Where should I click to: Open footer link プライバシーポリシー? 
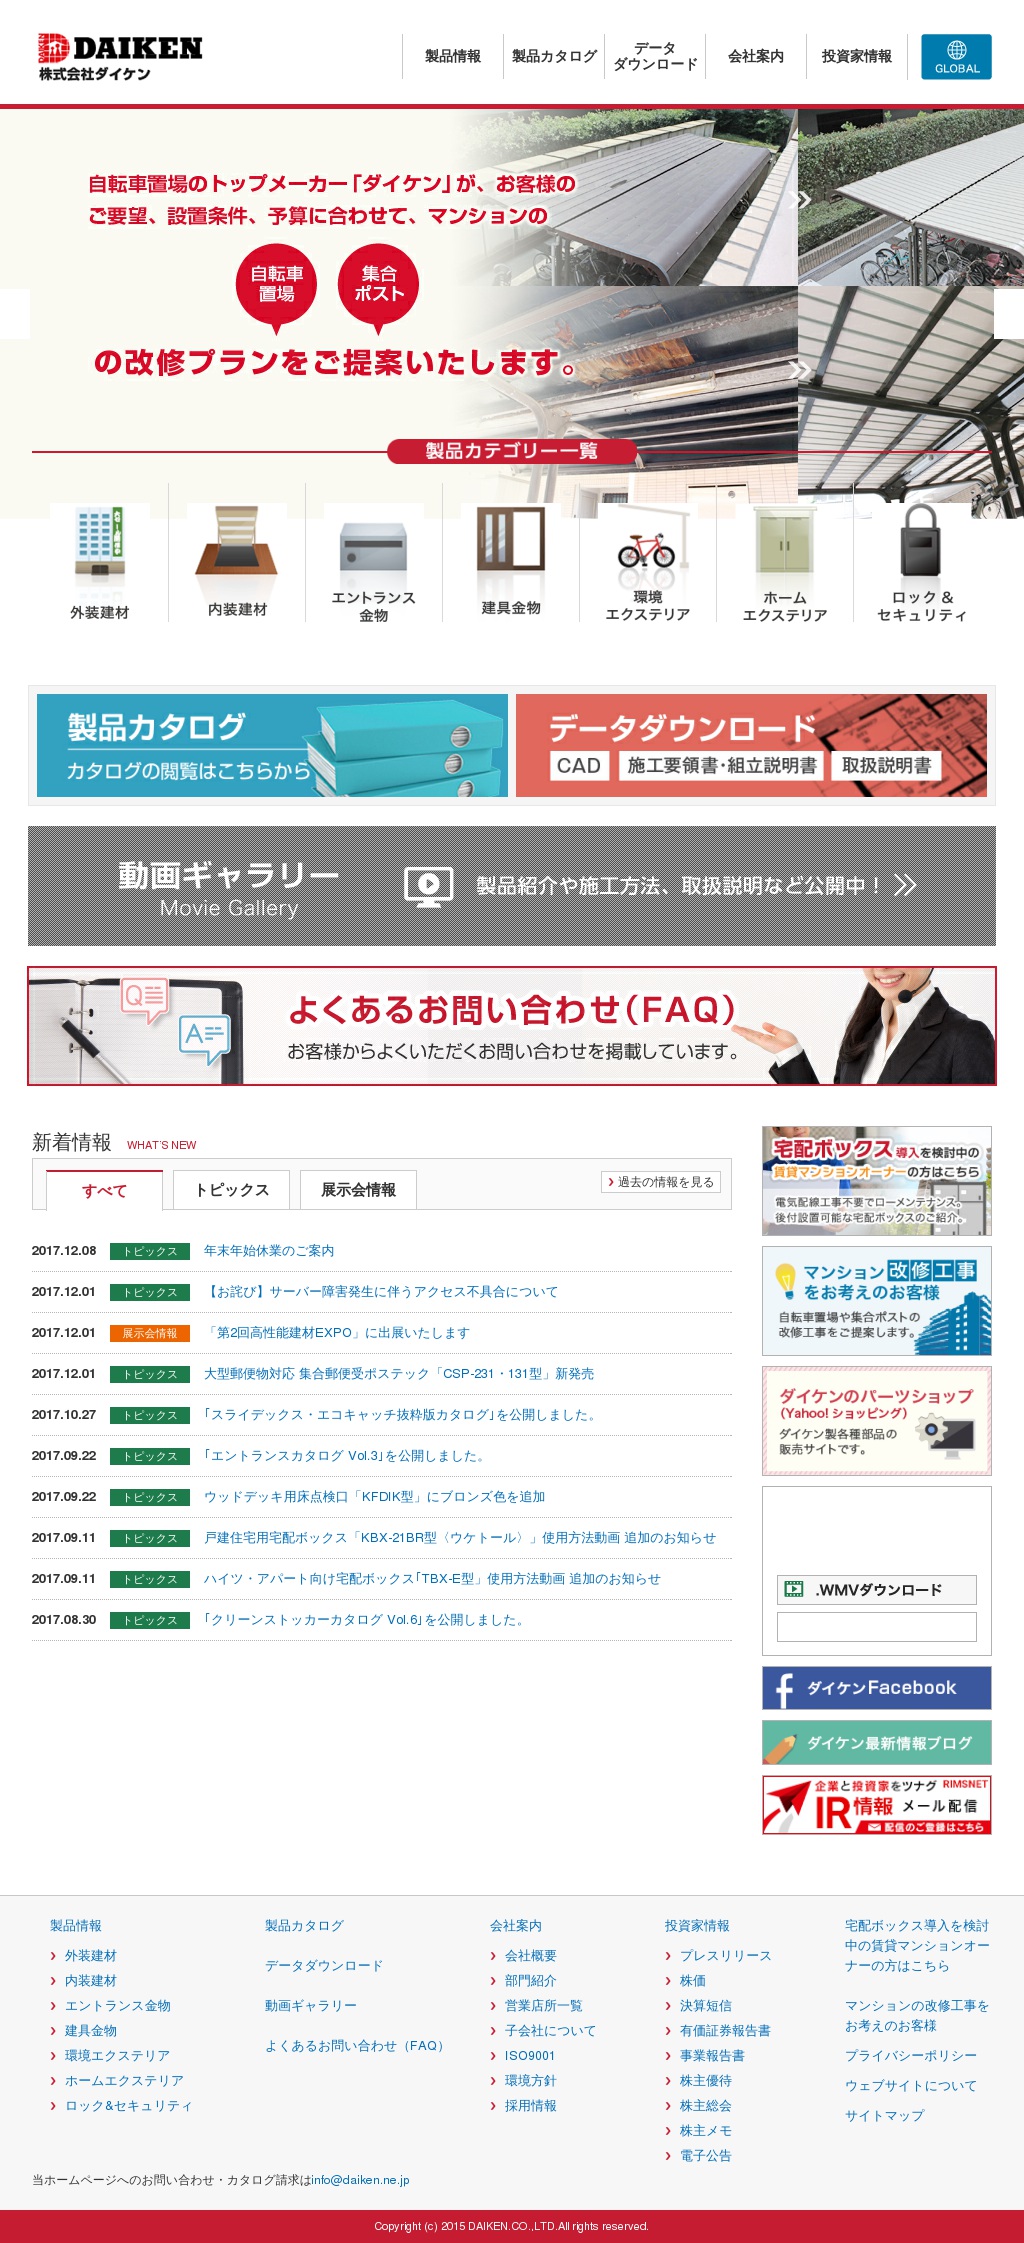[911, 2056]
